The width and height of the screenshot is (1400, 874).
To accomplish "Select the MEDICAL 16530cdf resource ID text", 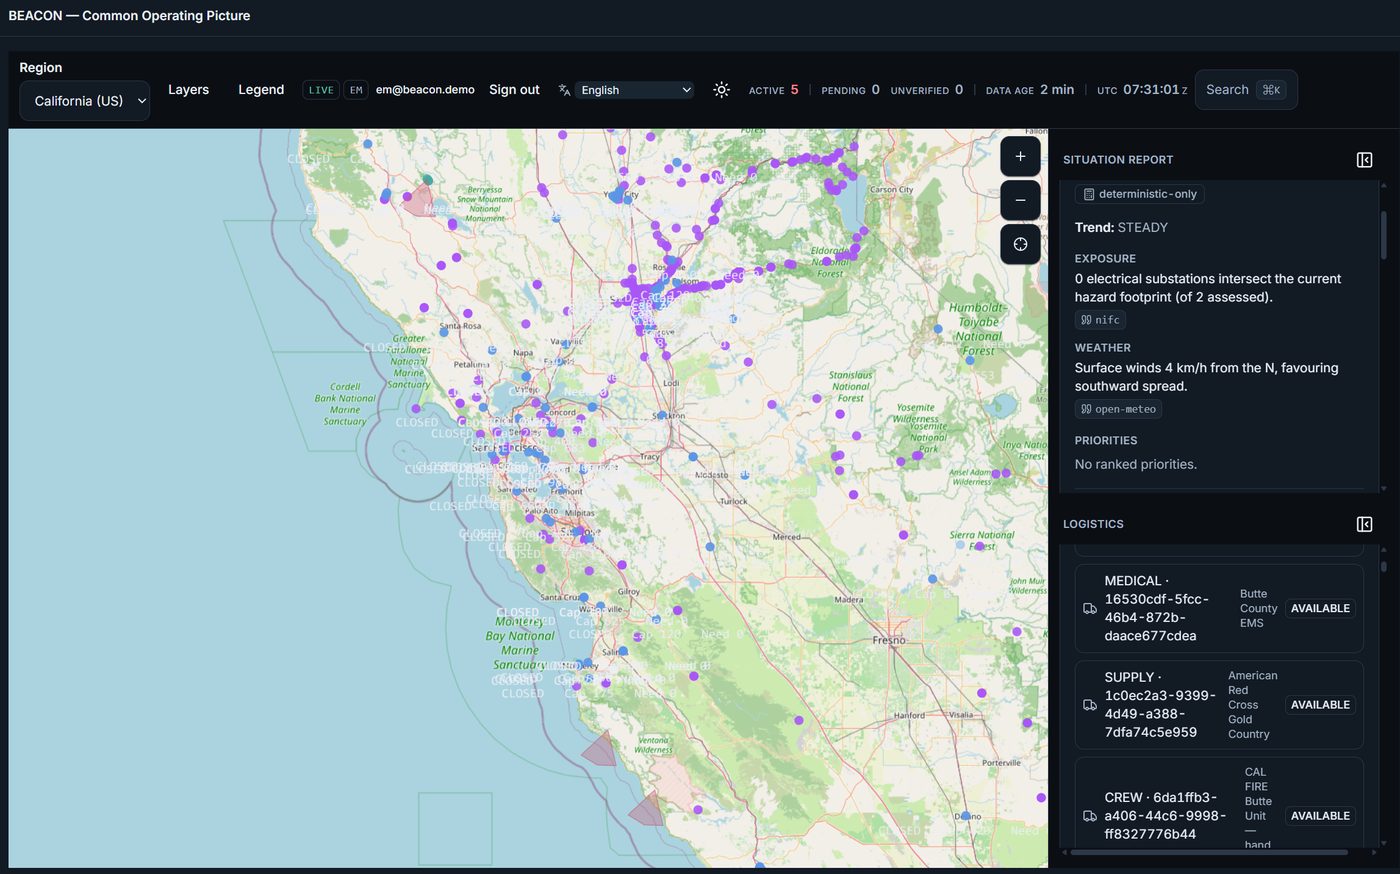I will (1157, 608).
